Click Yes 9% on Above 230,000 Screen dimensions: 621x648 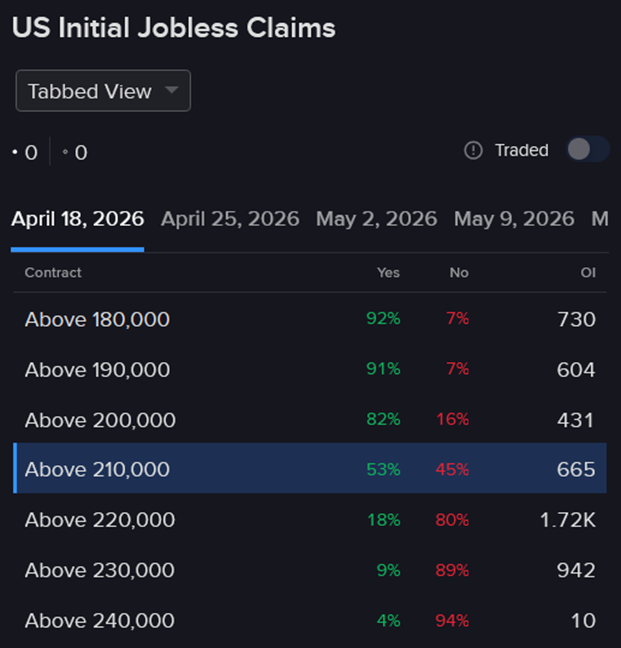(388, 570)
